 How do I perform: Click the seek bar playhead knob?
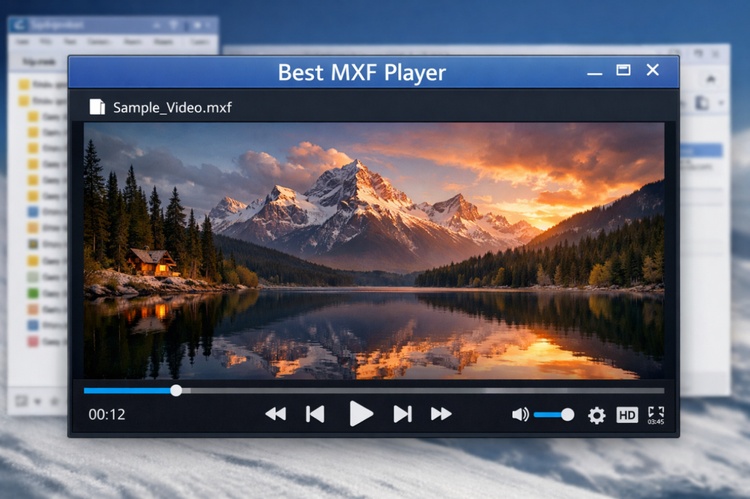click(x=176, y=390)
